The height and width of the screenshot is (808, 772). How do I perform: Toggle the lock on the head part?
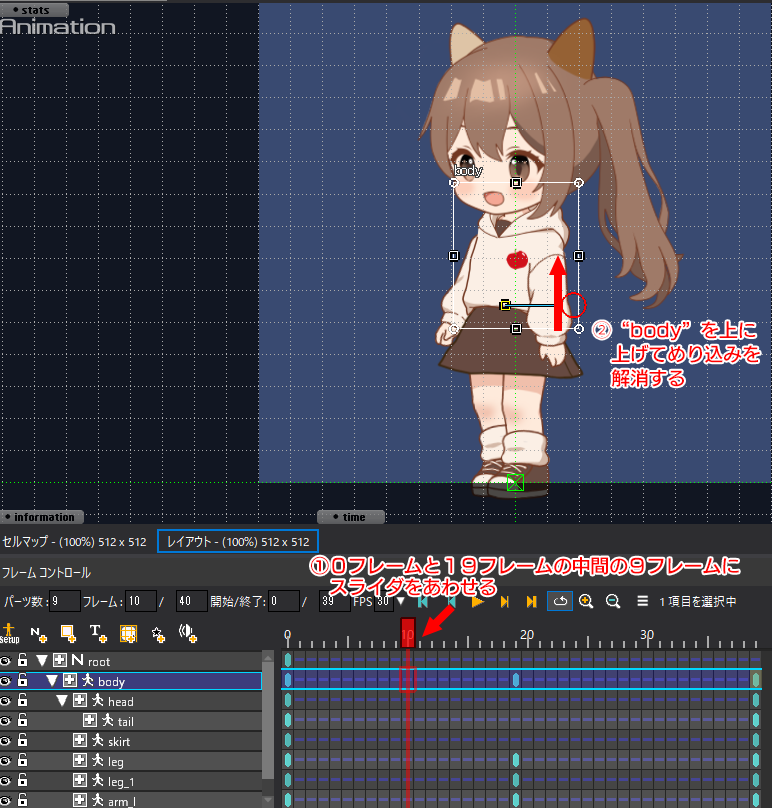click(22, 700)
